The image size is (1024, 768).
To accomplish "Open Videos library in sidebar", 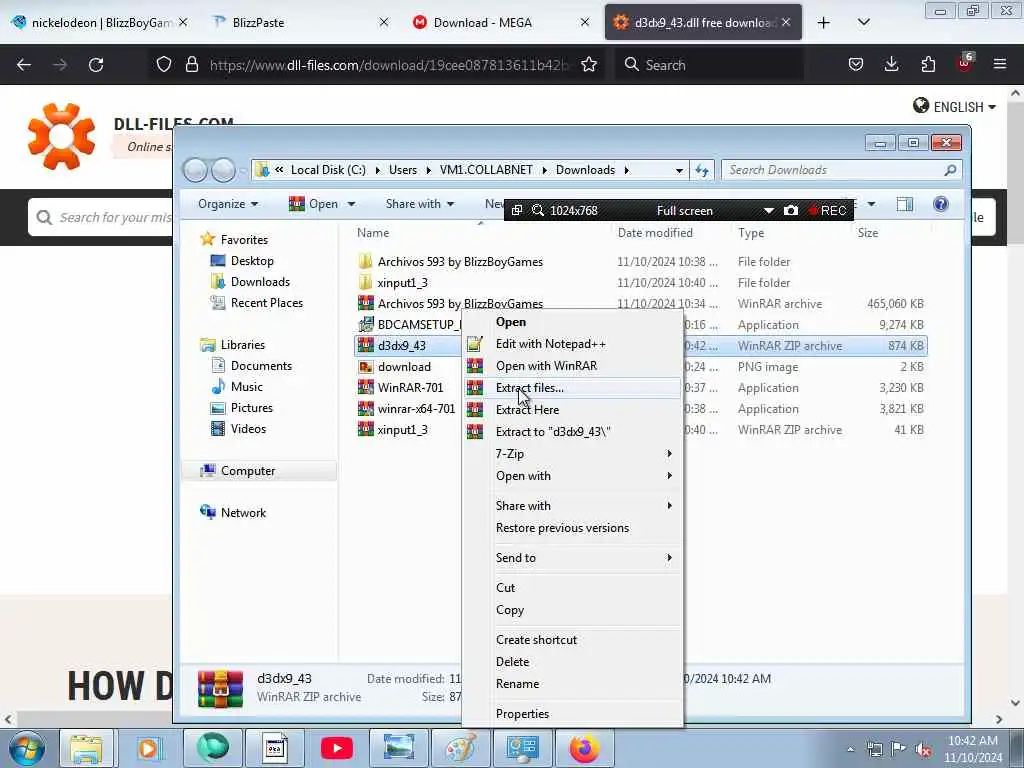I will (248, 429).
